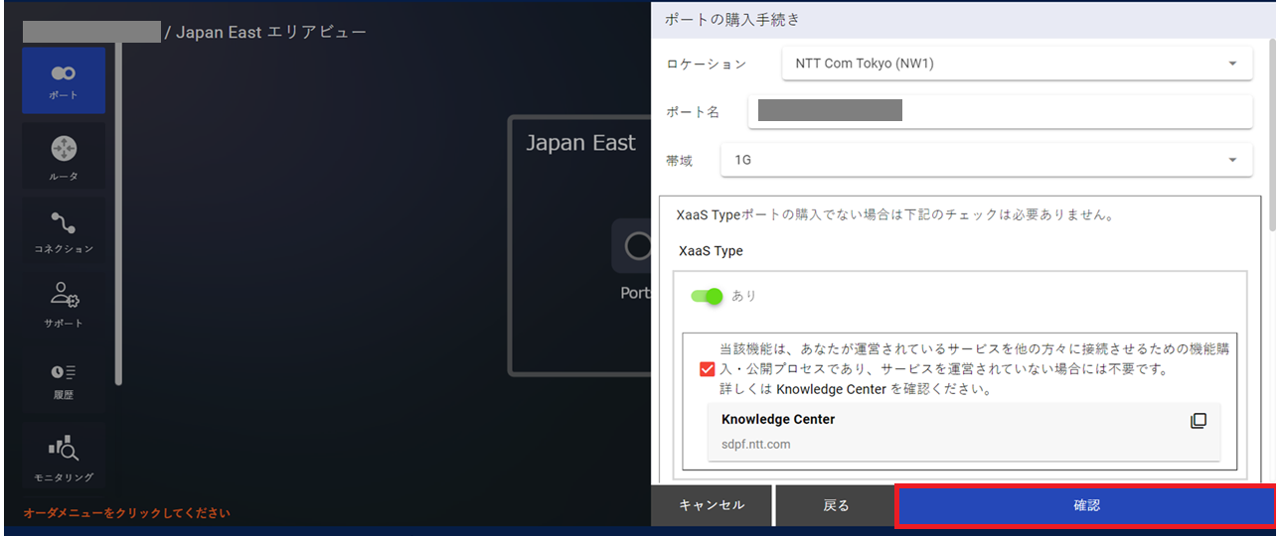This screenshot has height=536, width=1280.
Task: Open the ポート (Port) sidebar menu
Action: tap(63, 80)
